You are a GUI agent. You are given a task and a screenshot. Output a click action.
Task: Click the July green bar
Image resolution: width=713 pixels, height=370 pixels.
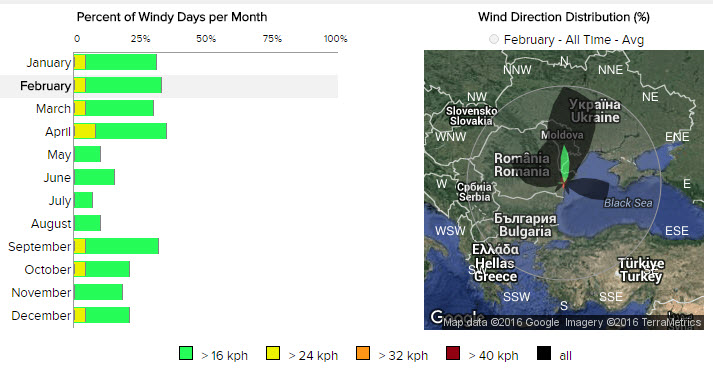pos(84,200)
